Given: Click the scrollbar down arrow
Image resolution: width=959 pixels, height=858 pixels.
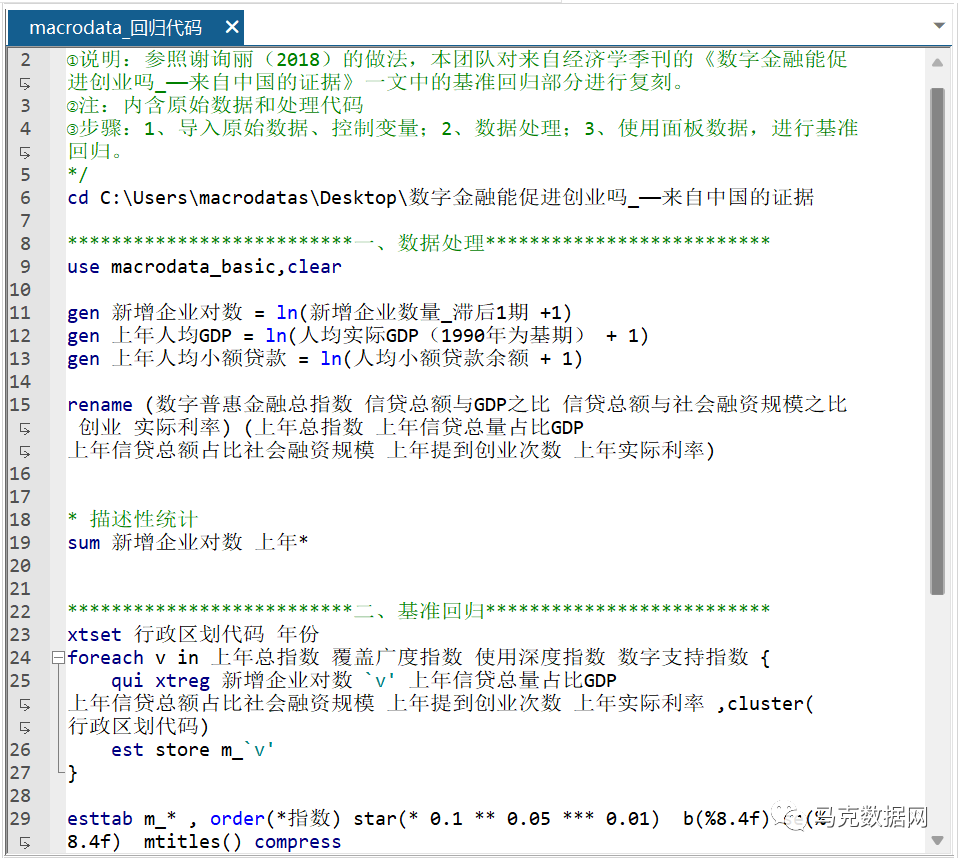Looking at the screenshot, I should 937,840.
